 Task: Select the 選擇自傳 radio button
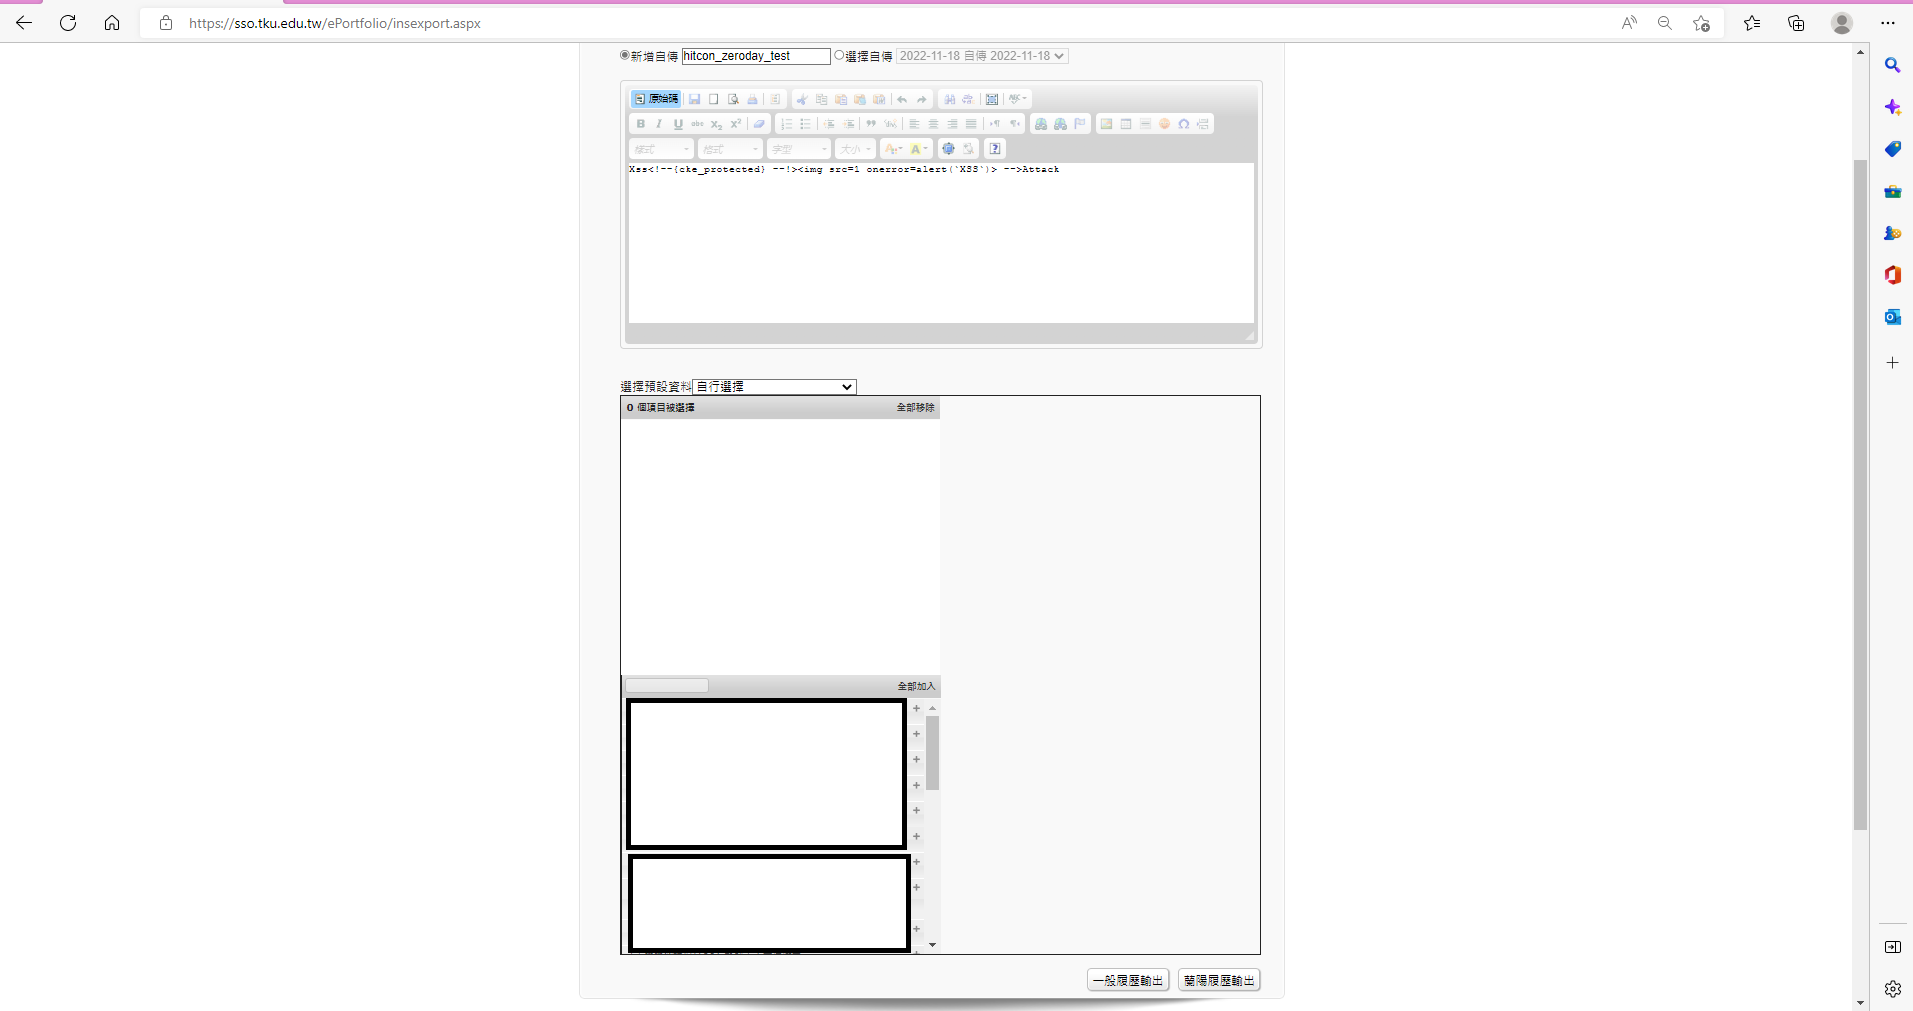pyautogui.click(x=839, y=55)
